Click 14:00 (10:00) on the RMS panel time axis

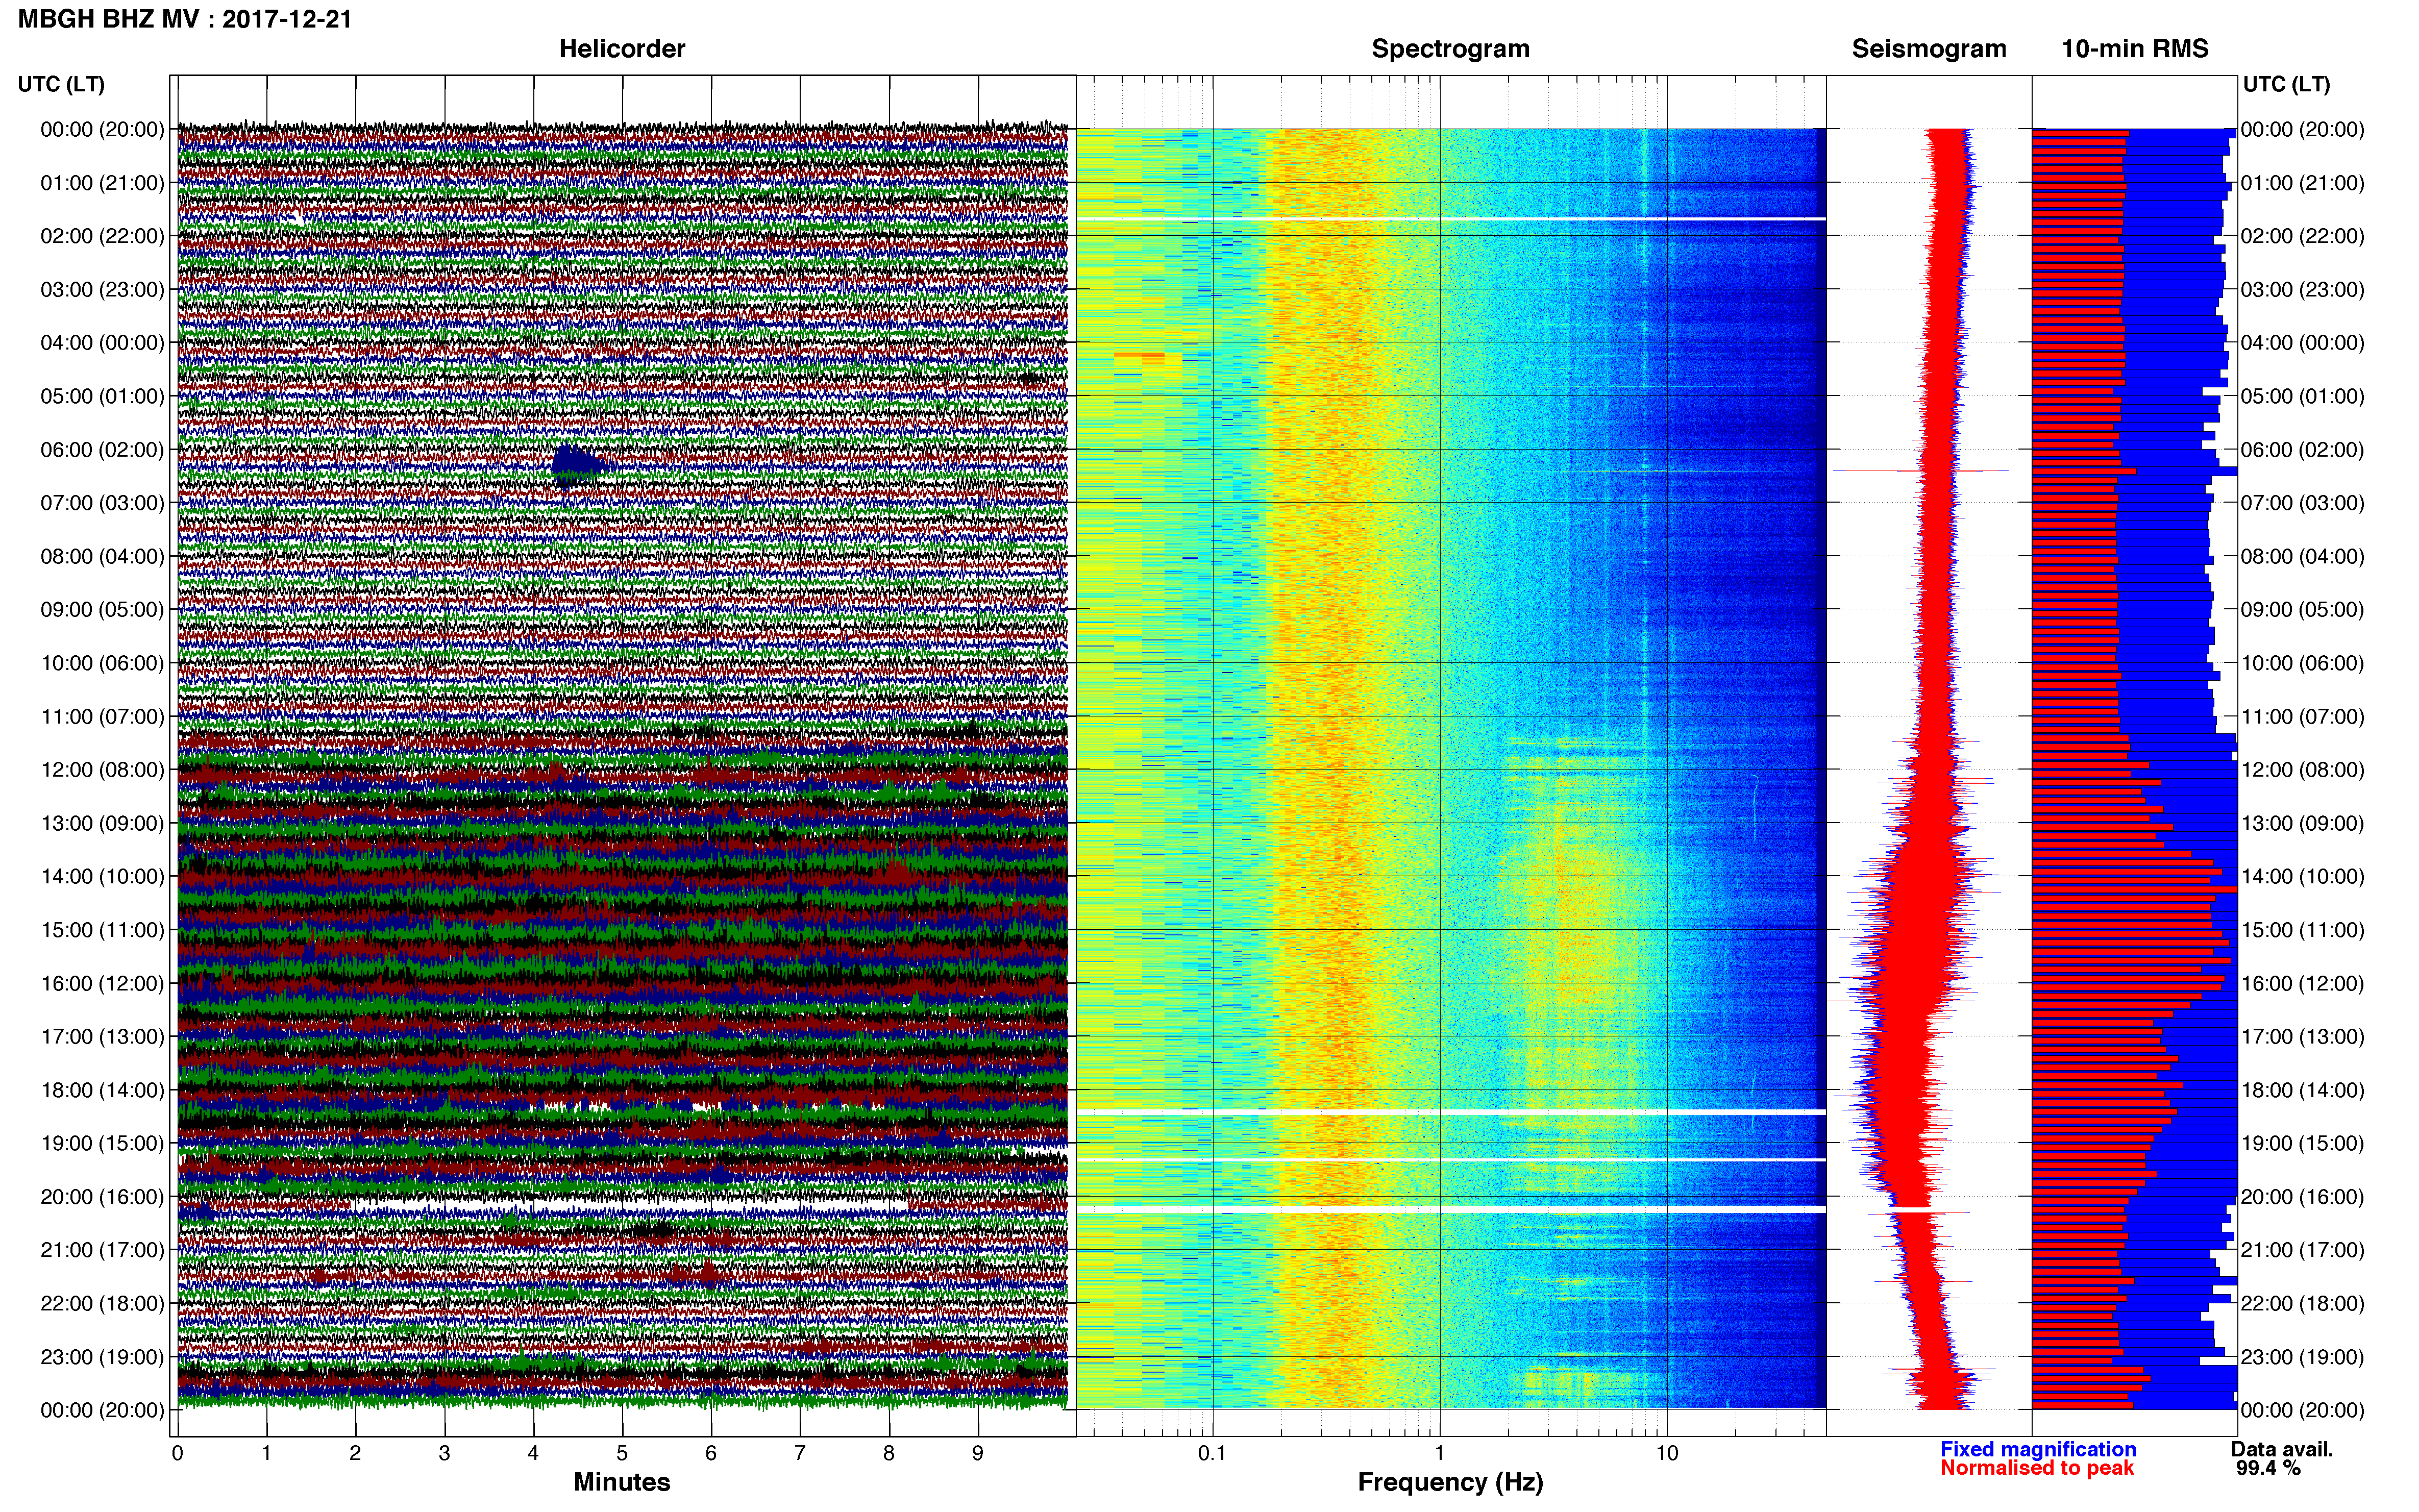point(2302,877)
